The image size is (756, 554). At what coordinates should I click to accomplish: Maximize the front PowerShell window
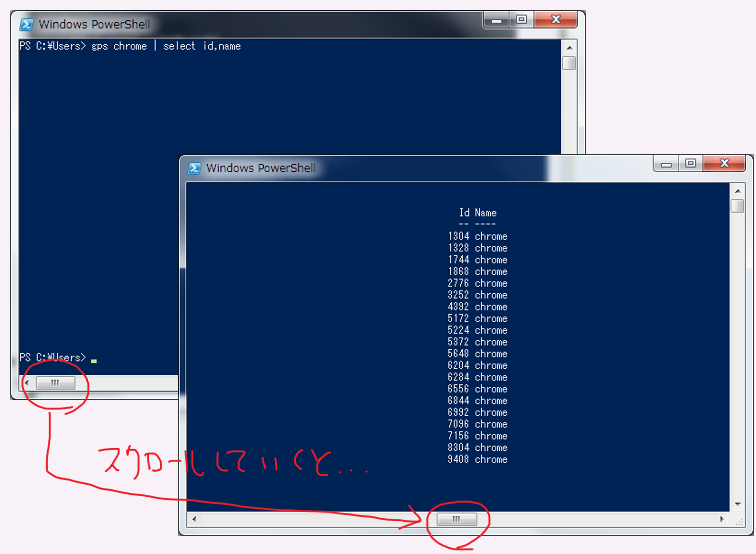click(x=690, y=164)
